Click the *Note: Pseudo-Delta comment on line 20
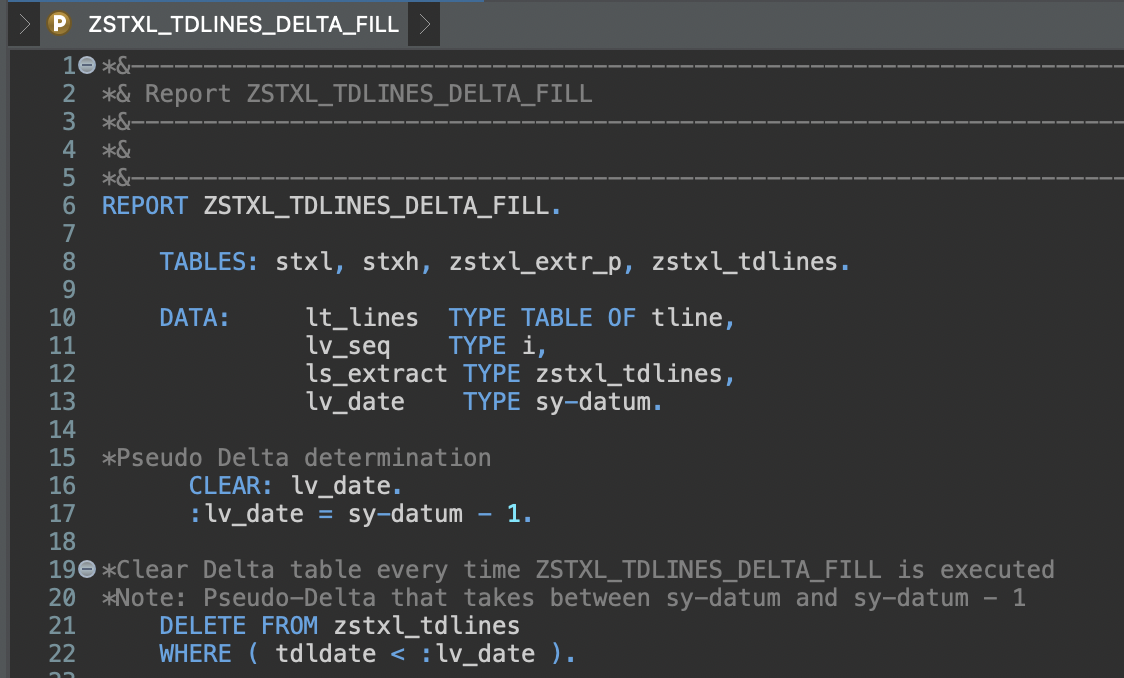Image resolution: width=1124 pixels, height=678 pixels. 563,597
